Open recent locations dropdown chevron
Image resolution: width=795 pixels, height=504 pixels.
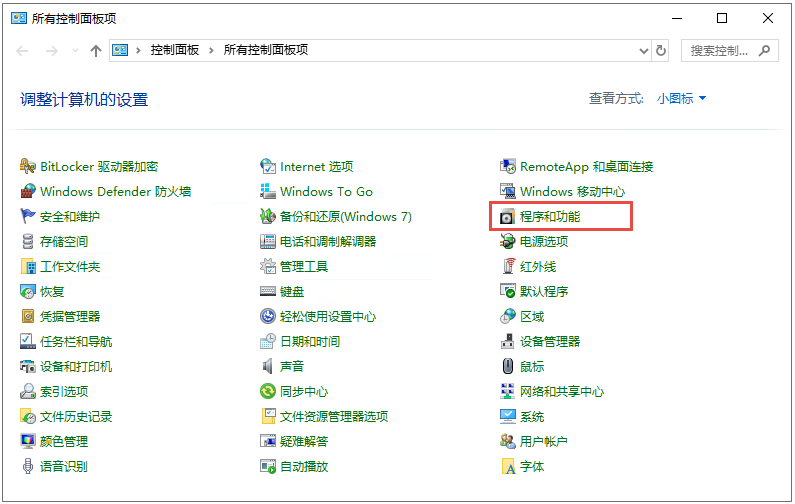coord(76,51)
